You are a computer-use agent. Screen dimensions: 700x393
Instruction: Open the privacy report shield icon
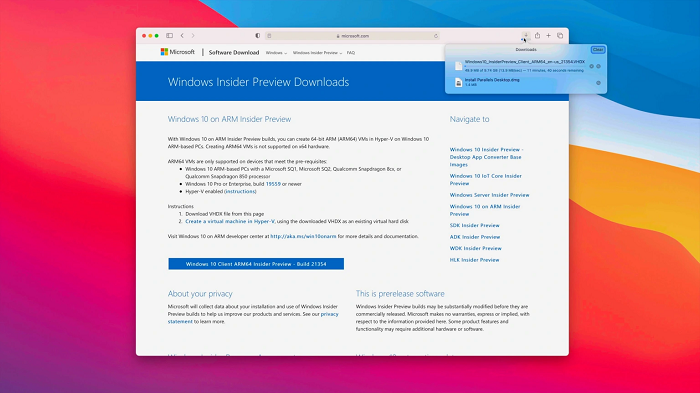coord(258,36)
